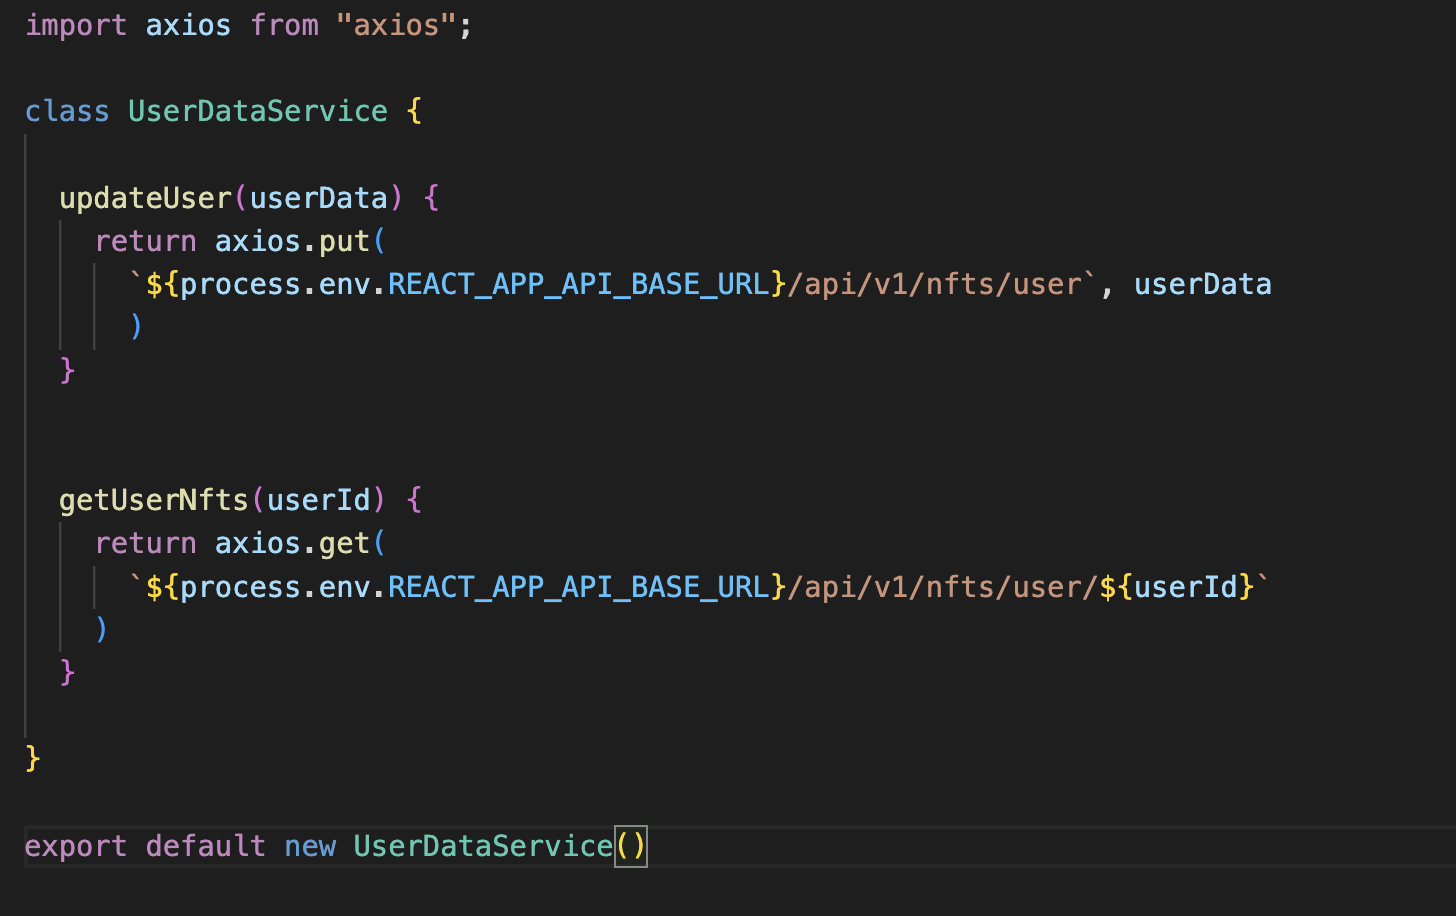Click the highlighted parentheses after UserDataService

[631, 846]
